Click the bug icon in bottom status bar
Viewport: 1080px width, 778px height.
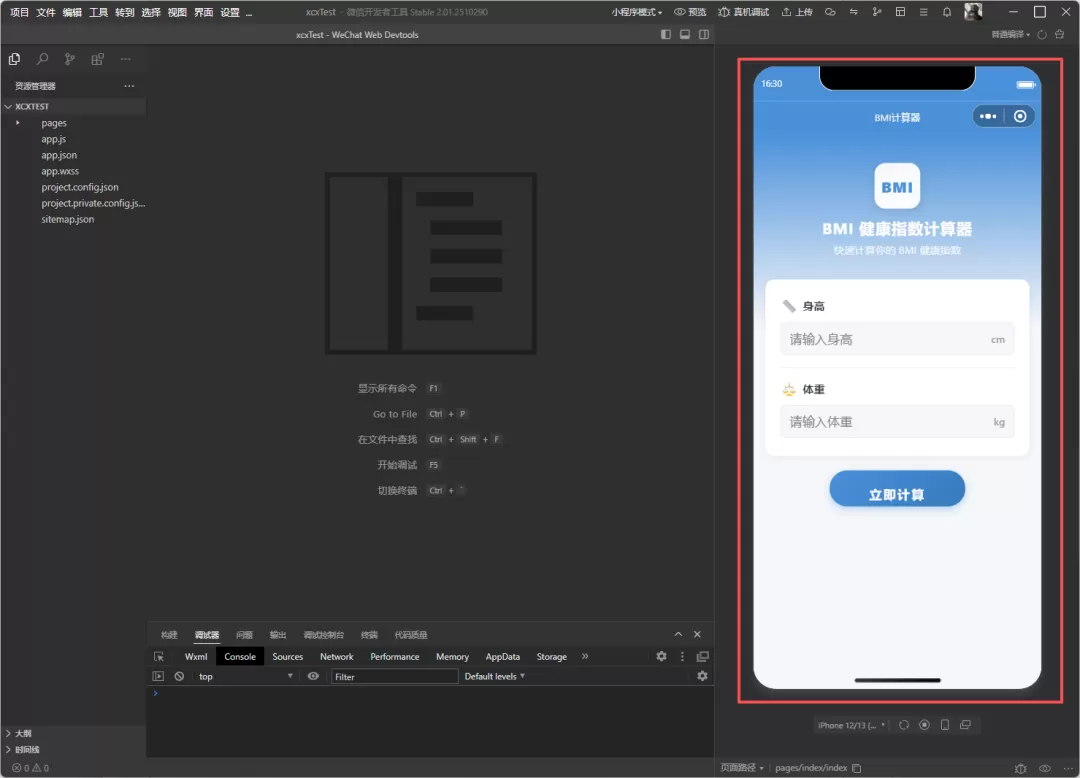pos(1021,768)
